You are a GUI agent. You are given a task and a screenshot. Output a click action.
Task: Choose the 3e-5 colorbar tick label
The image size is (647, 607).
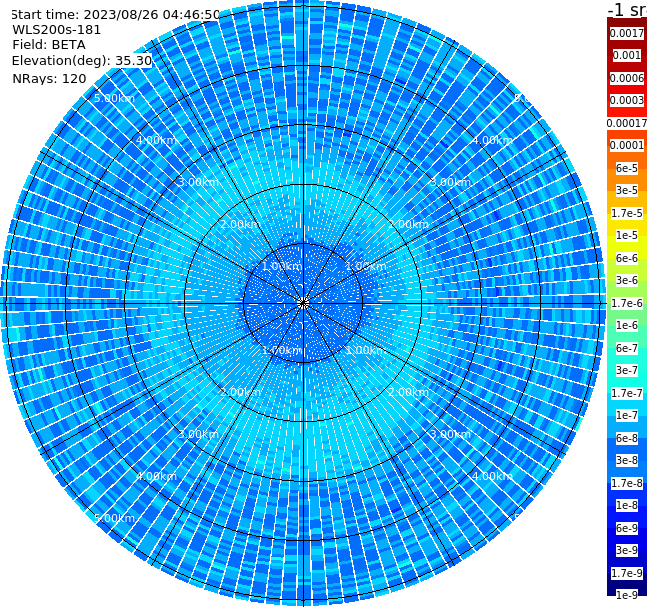[627, 190]
